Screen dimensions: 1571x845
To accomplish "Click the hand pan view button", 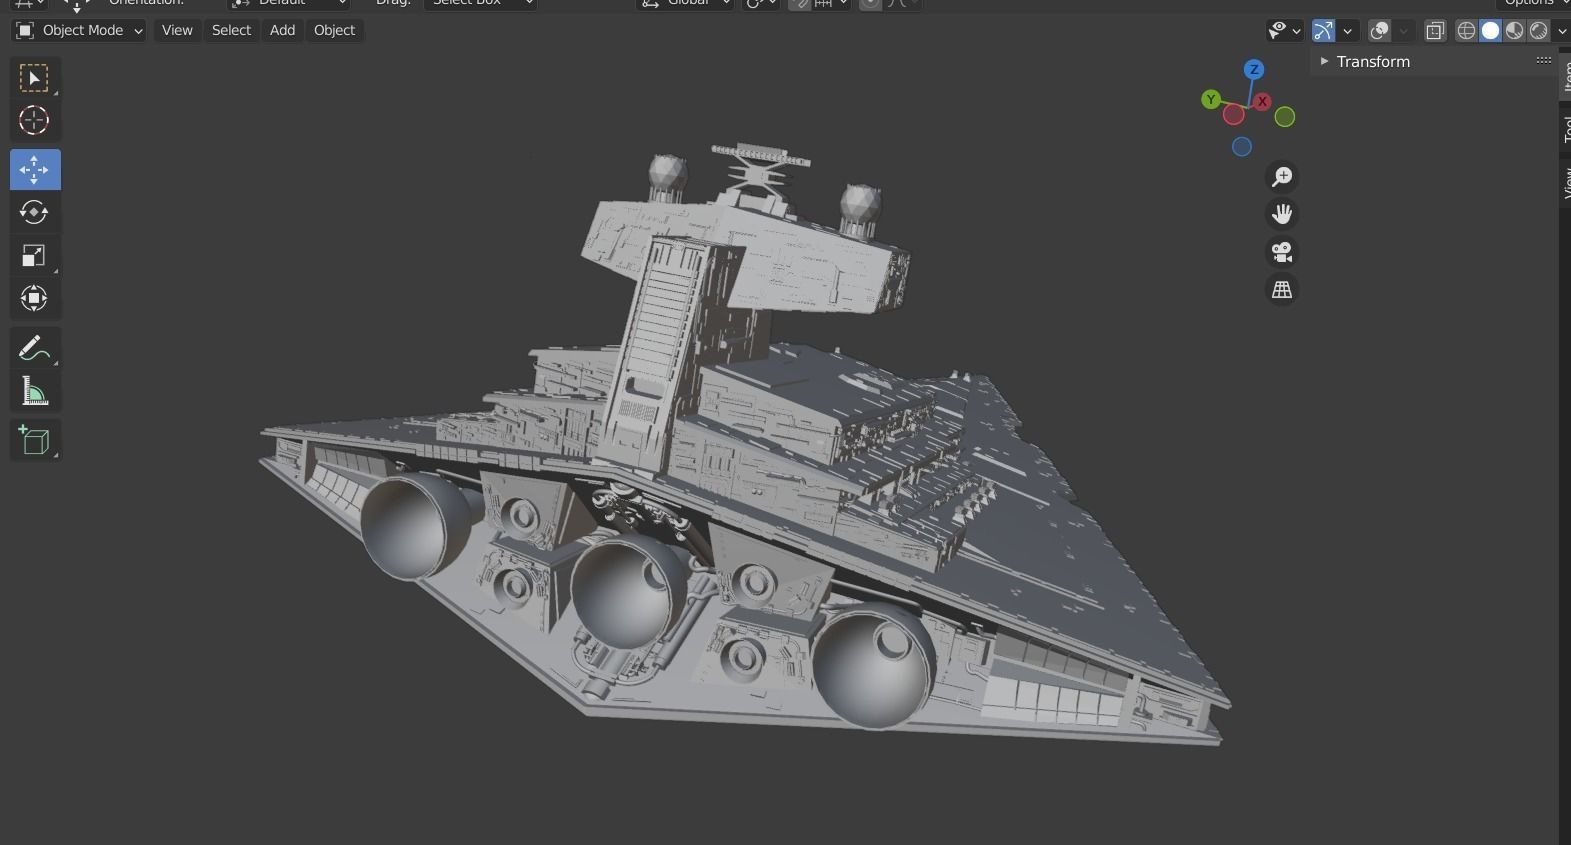I will [x=1281, y=214].
